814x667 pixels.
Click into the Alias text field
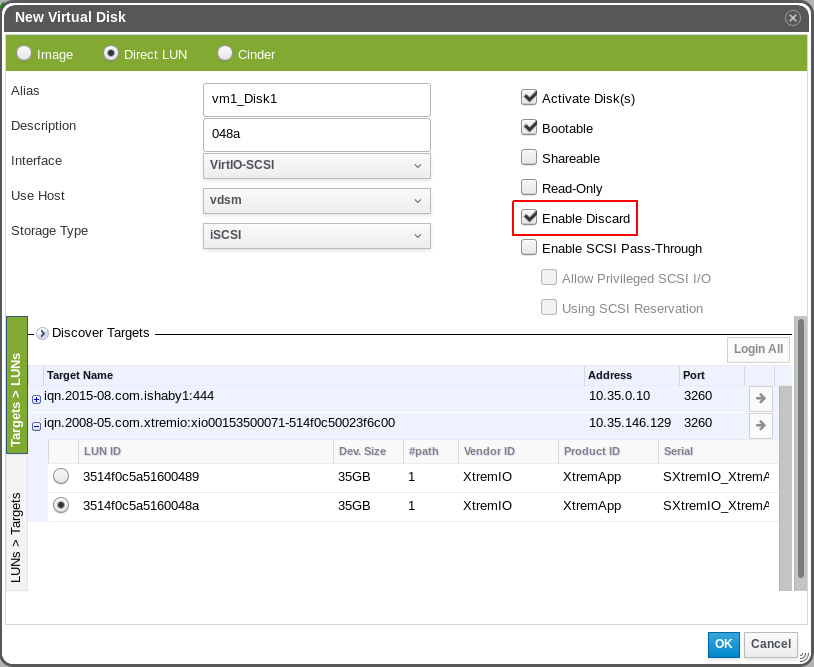(316, 99)
